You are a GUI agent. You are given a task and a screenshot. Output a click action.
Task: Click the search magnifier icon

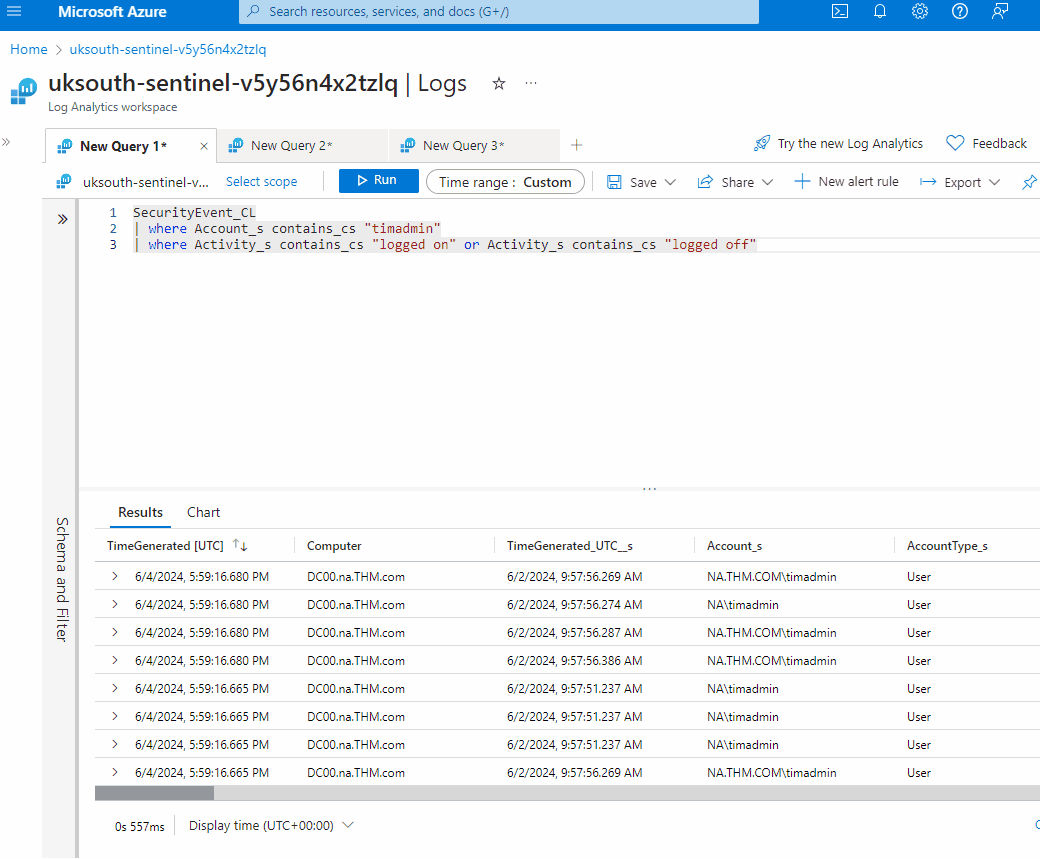click(253, 11)
